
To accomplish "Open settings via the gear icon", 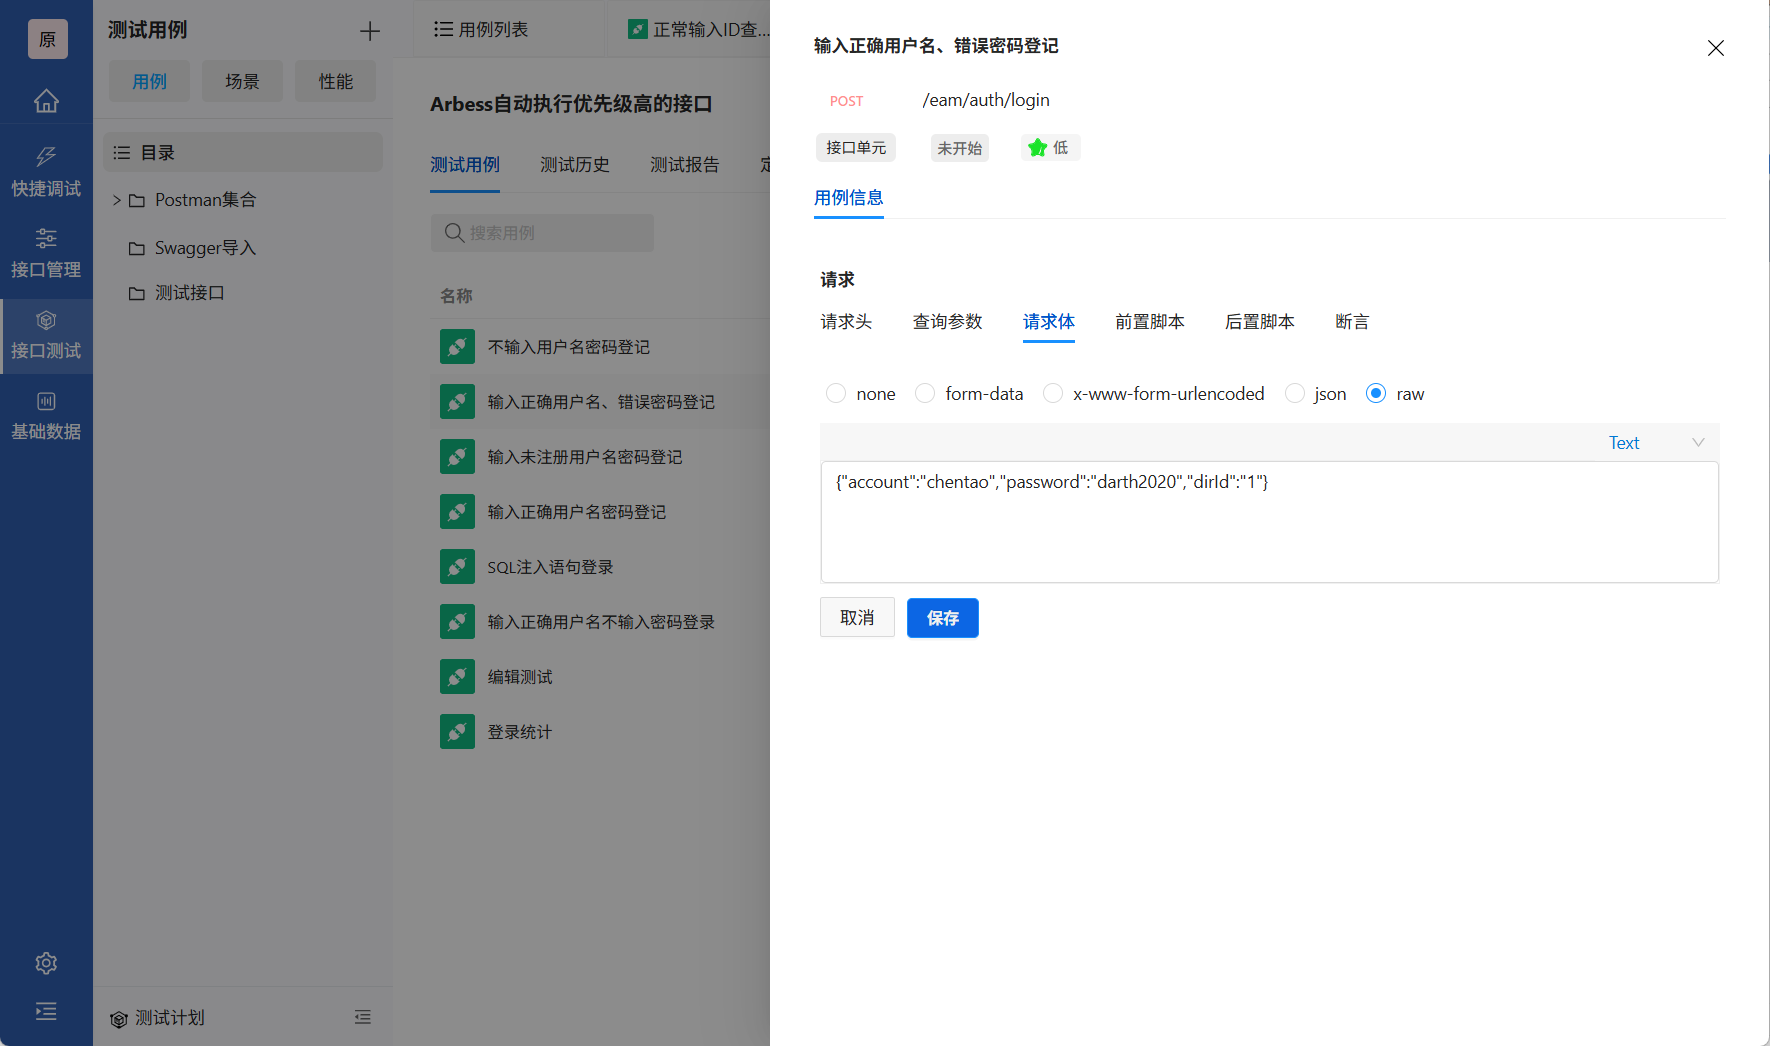I will click(x=46, y=963).
